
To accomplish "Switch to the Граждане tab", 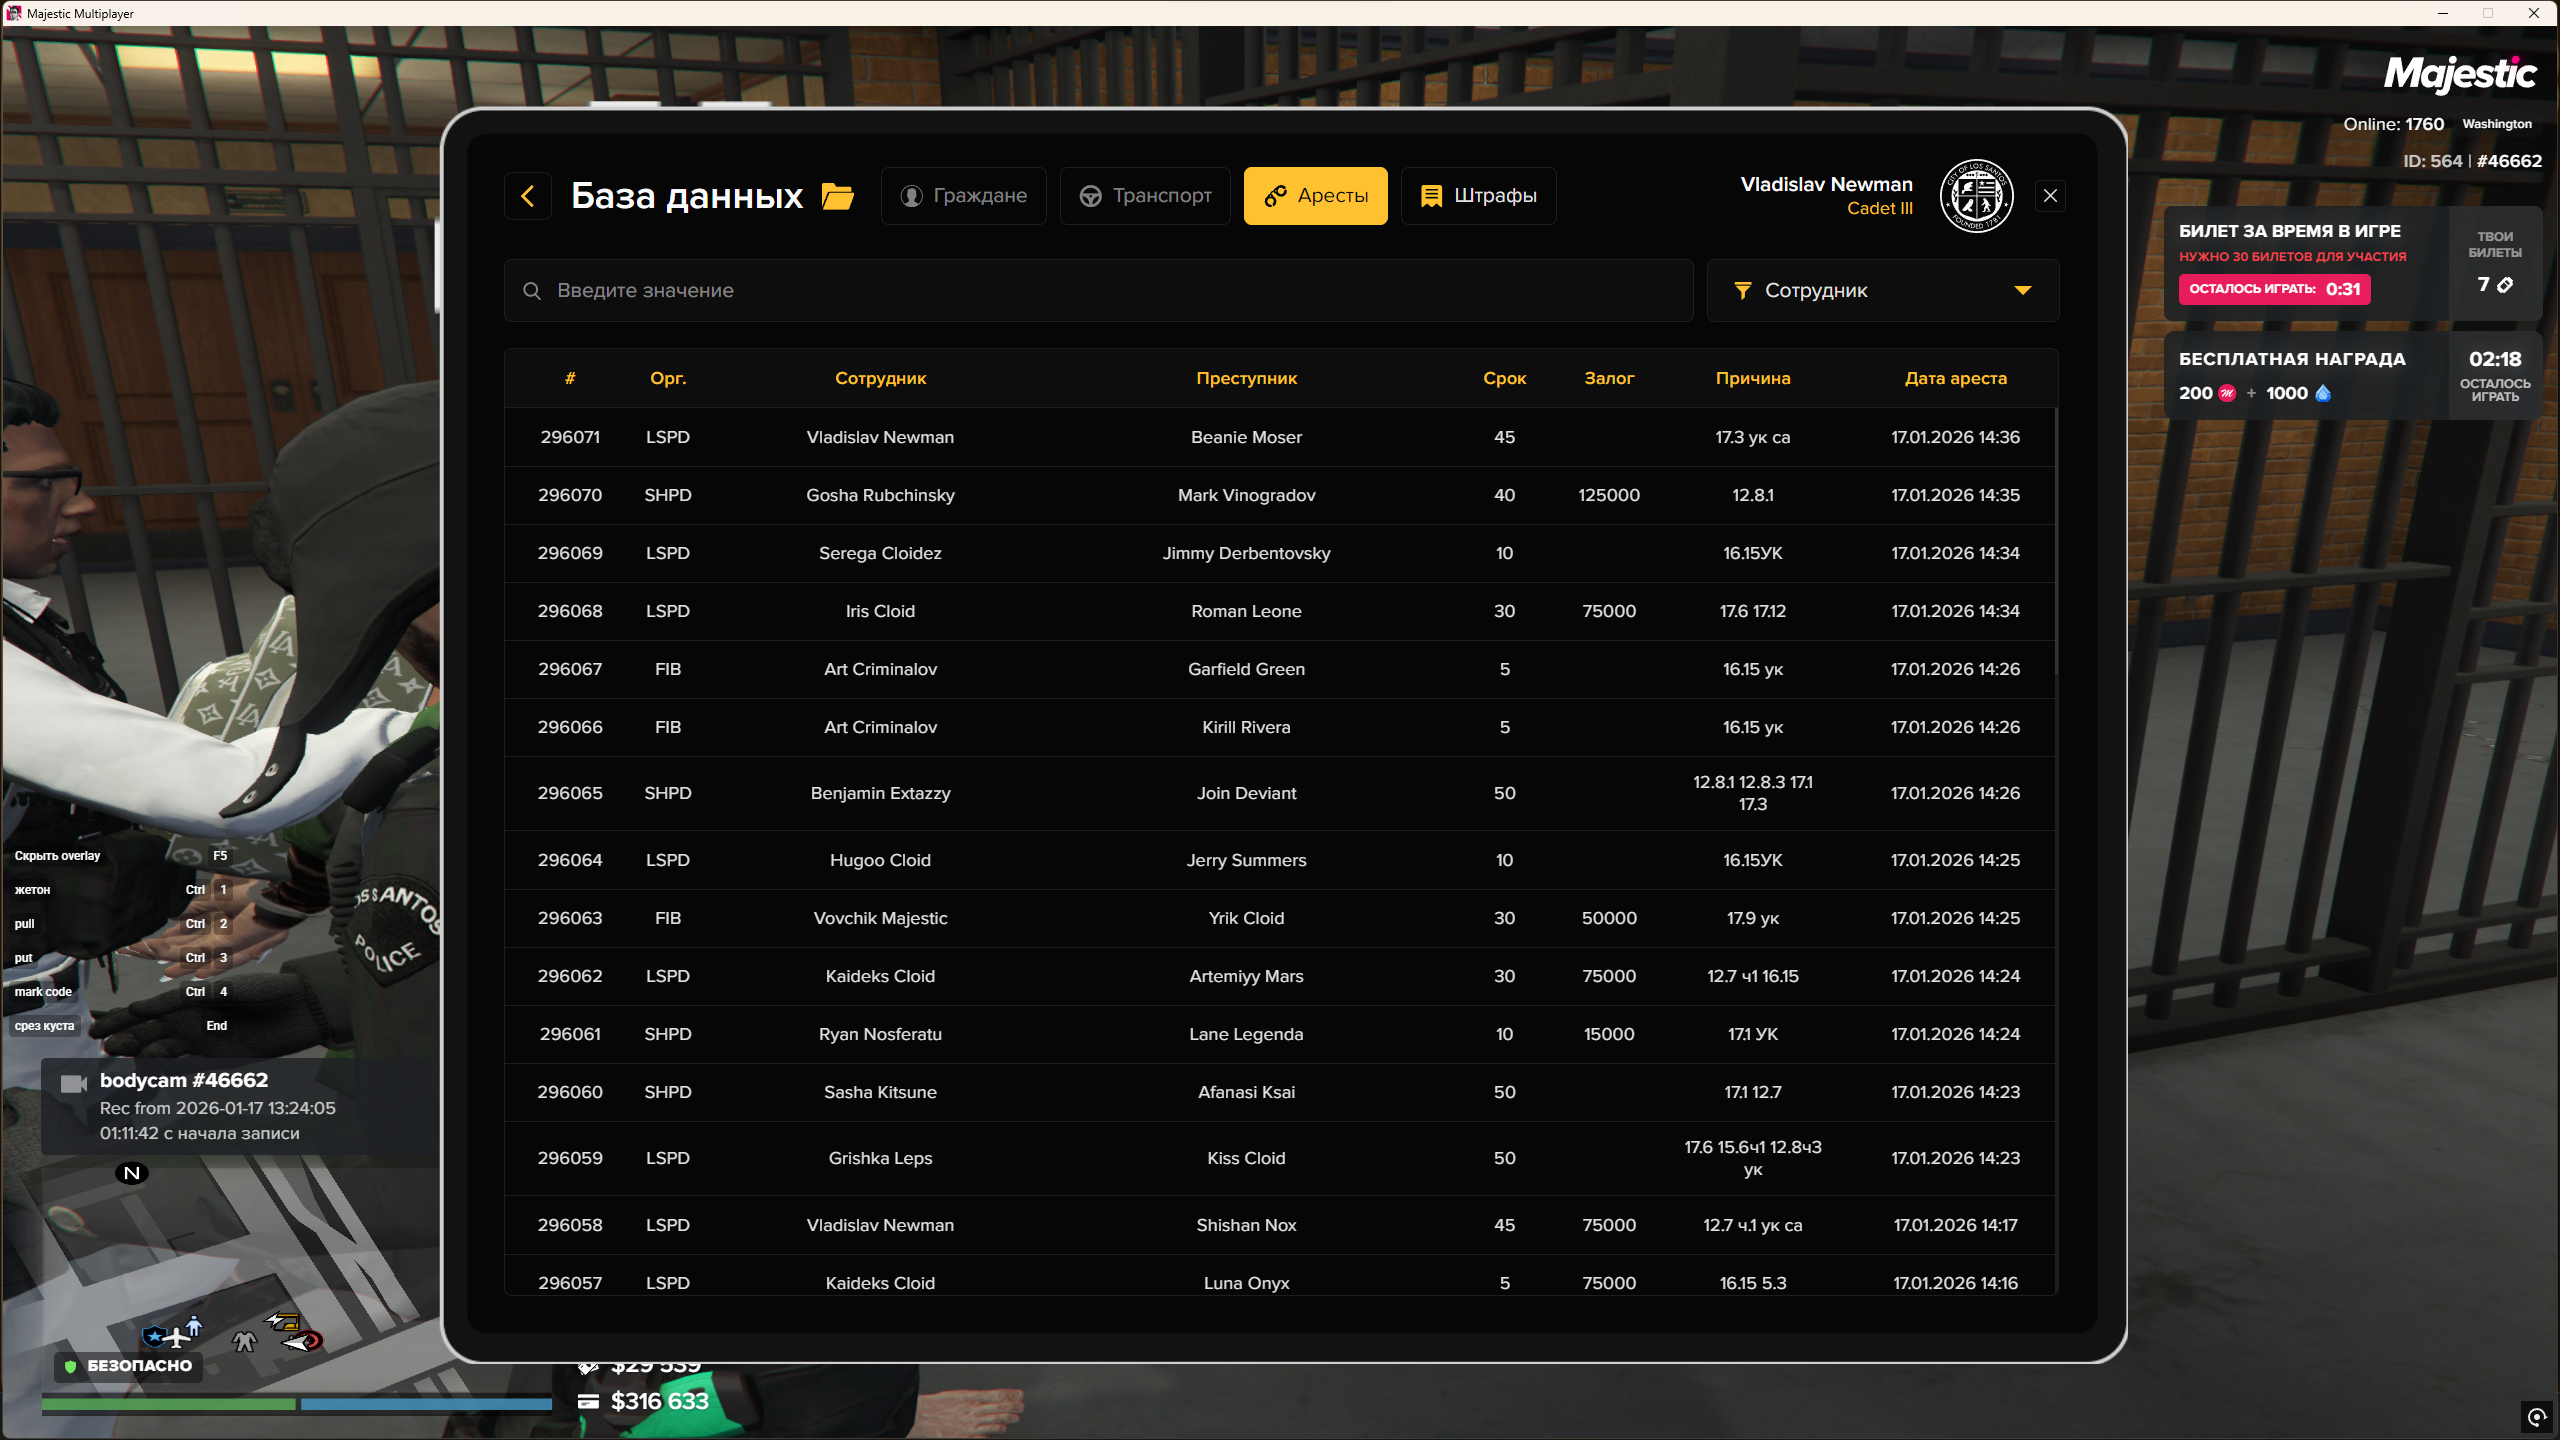I will 963,196.
